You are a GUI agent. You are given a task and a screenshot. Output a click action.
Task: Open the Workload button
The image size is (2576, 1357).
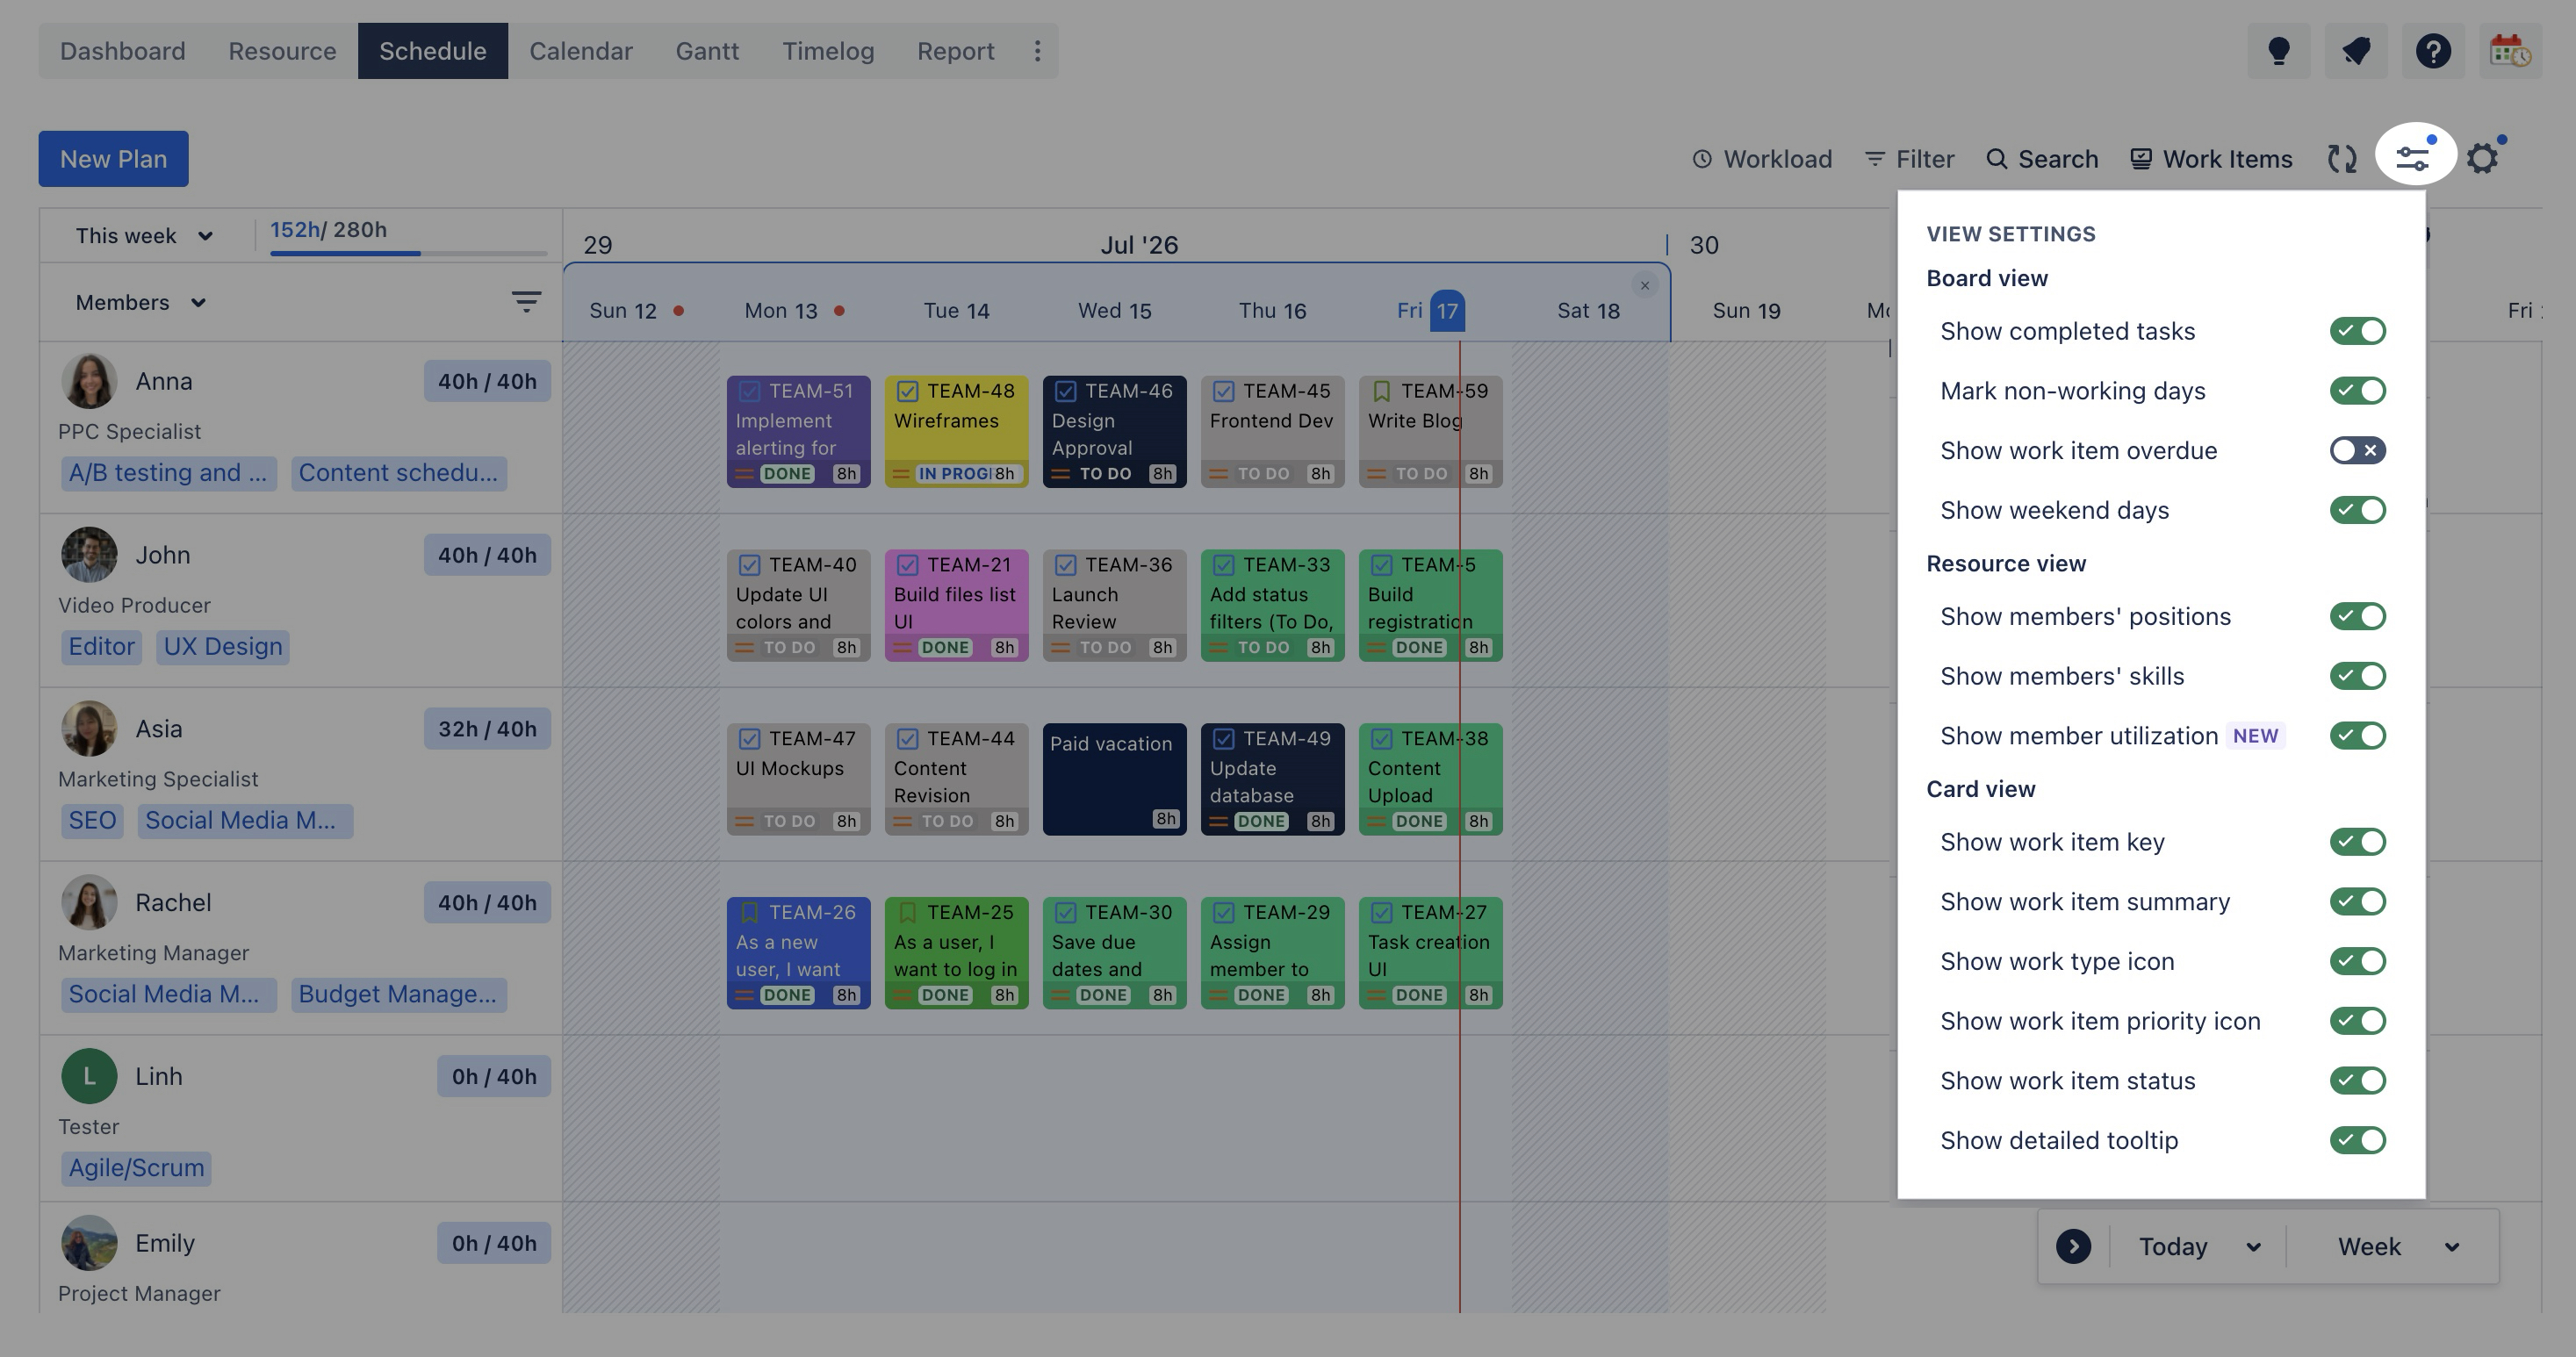pos(1761,158)
